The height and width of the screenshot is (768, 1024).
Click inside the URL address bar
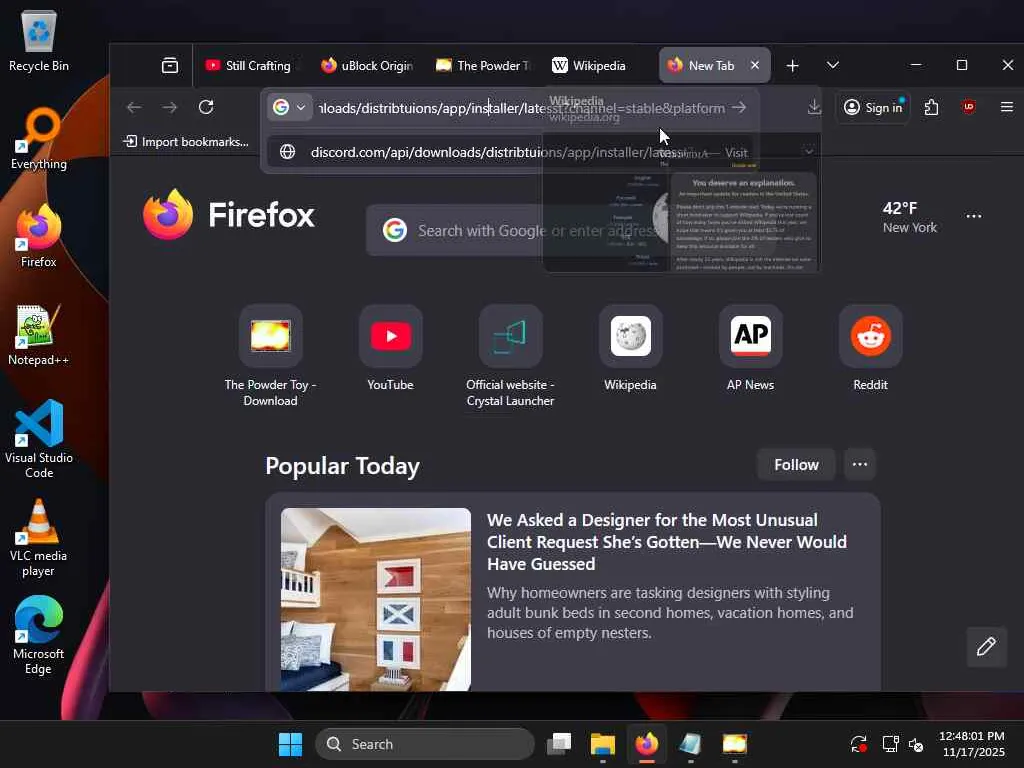pos(521,108)
